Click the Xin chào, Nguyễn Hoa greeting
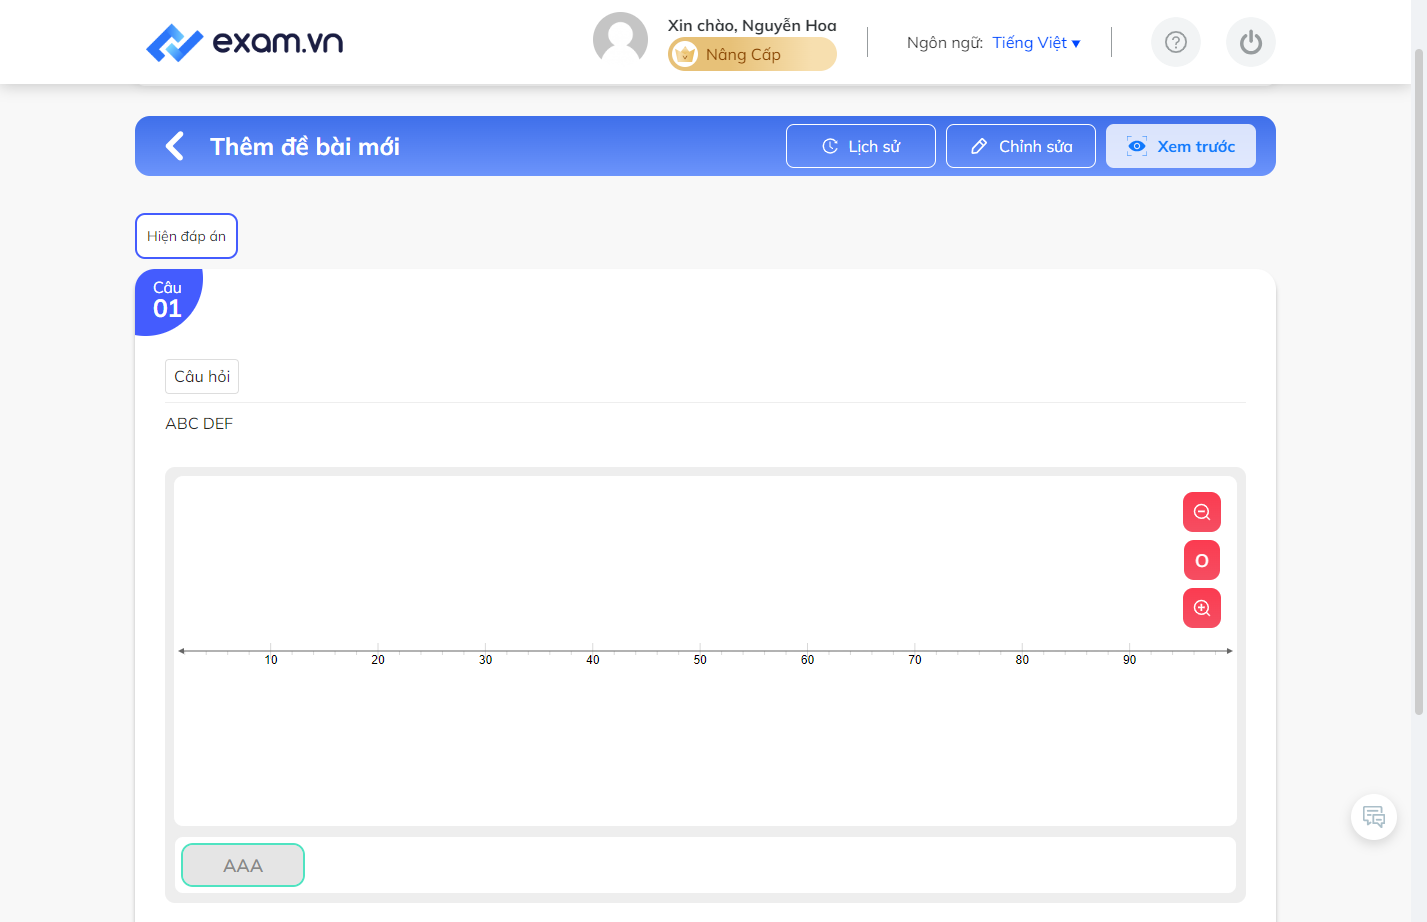This screenshot has width=1427, height=922. [x=752, y=25]
